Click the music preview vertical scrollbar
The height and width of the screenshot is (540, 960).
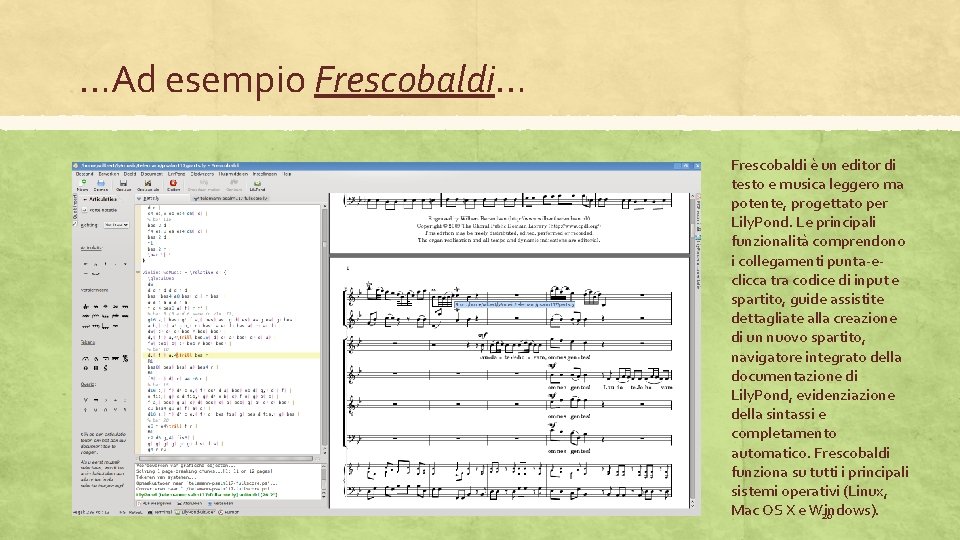click(692, 349)
